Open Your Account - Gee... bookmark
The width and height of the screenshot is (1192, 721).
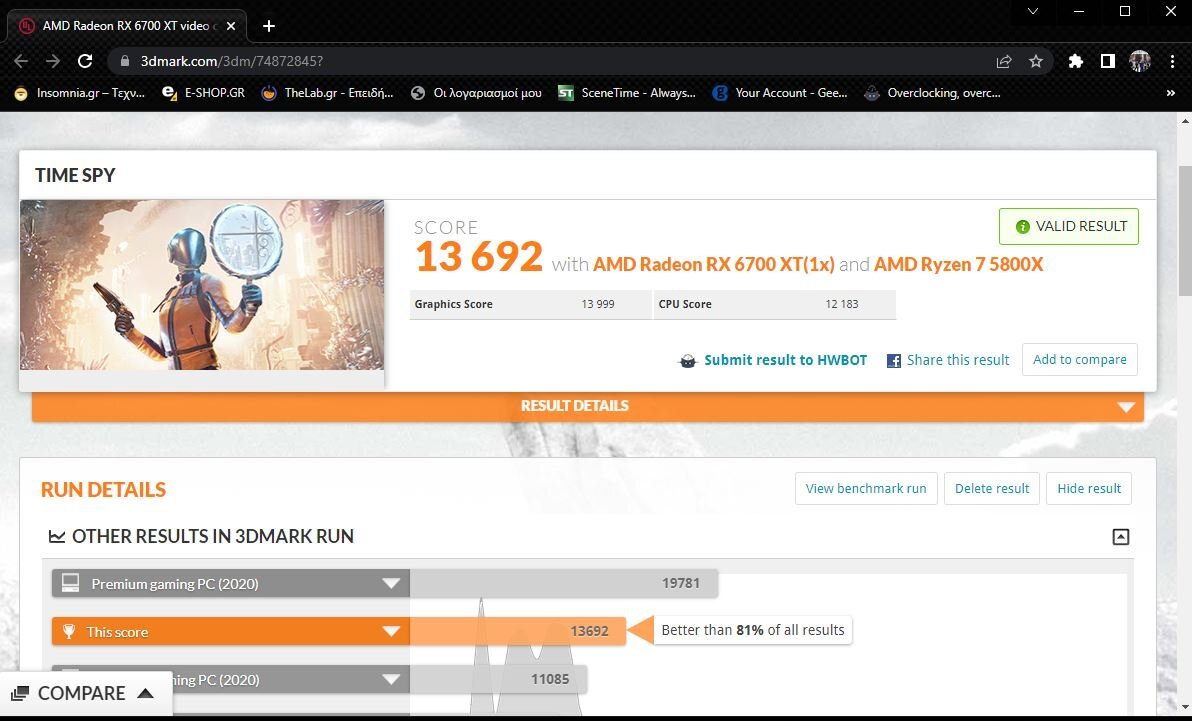pos(780,93)
